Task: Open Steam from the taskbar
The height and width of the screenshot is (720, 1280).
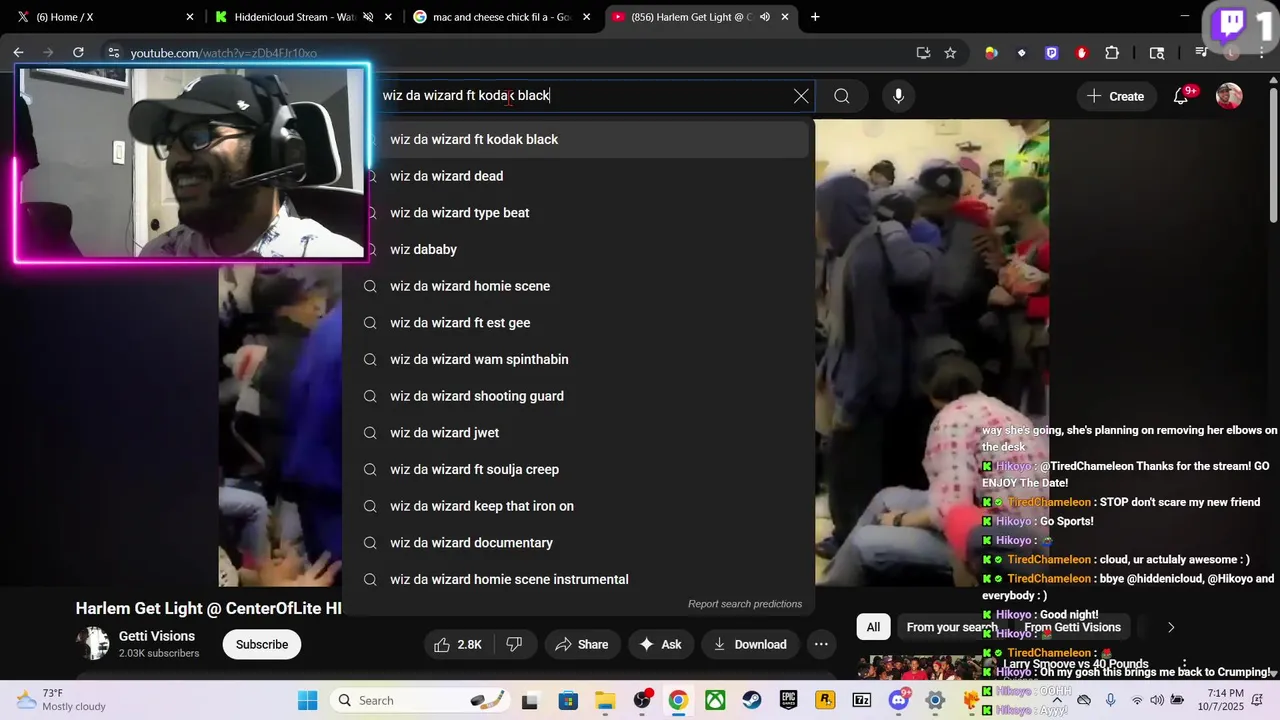Action: 751,700
